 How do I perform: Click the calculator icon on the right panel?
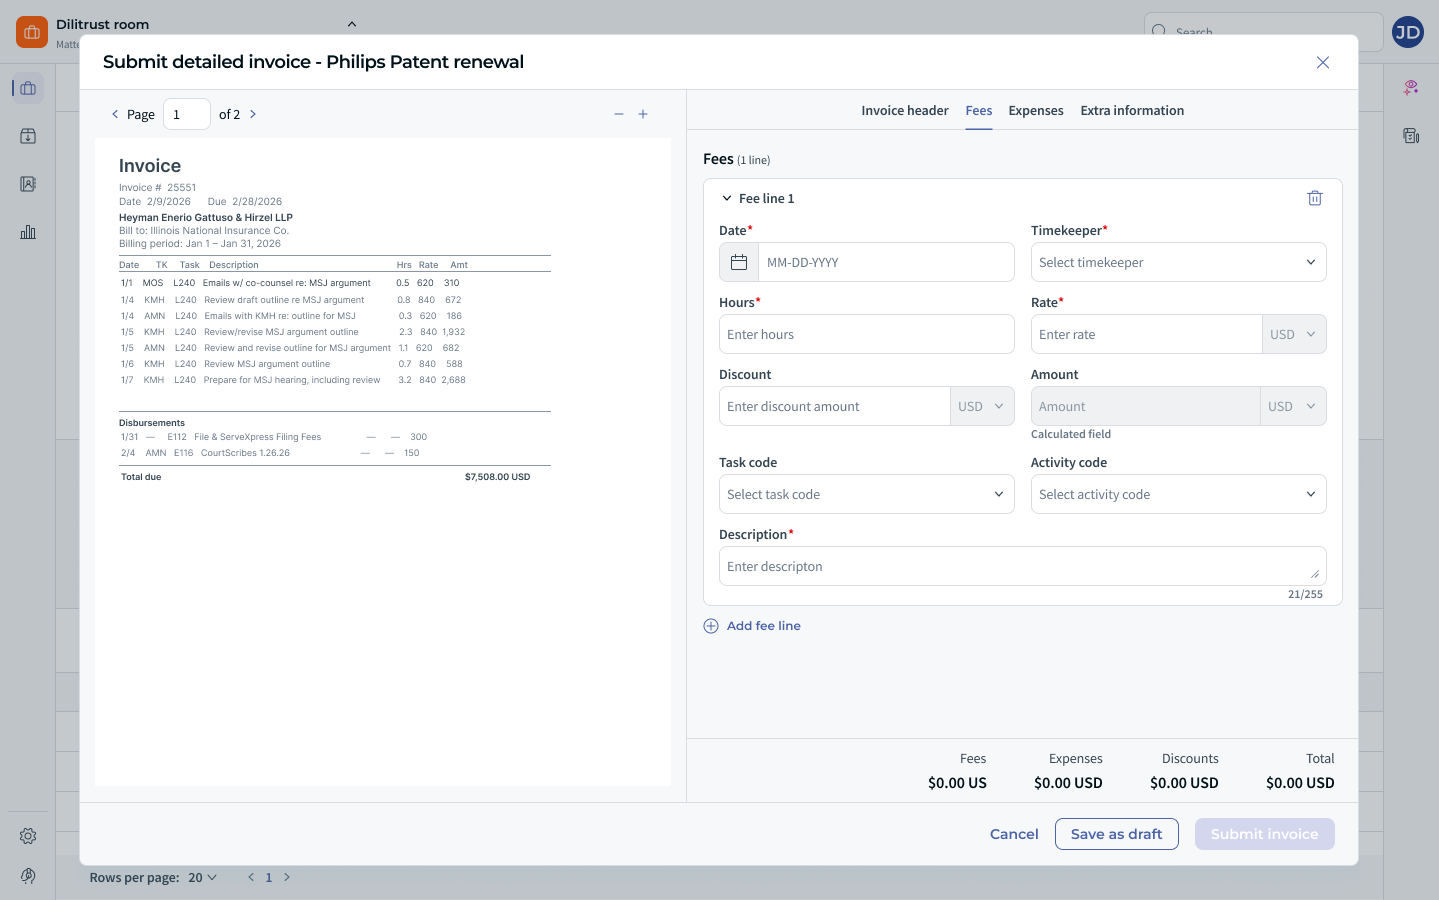click(1411, 136)
